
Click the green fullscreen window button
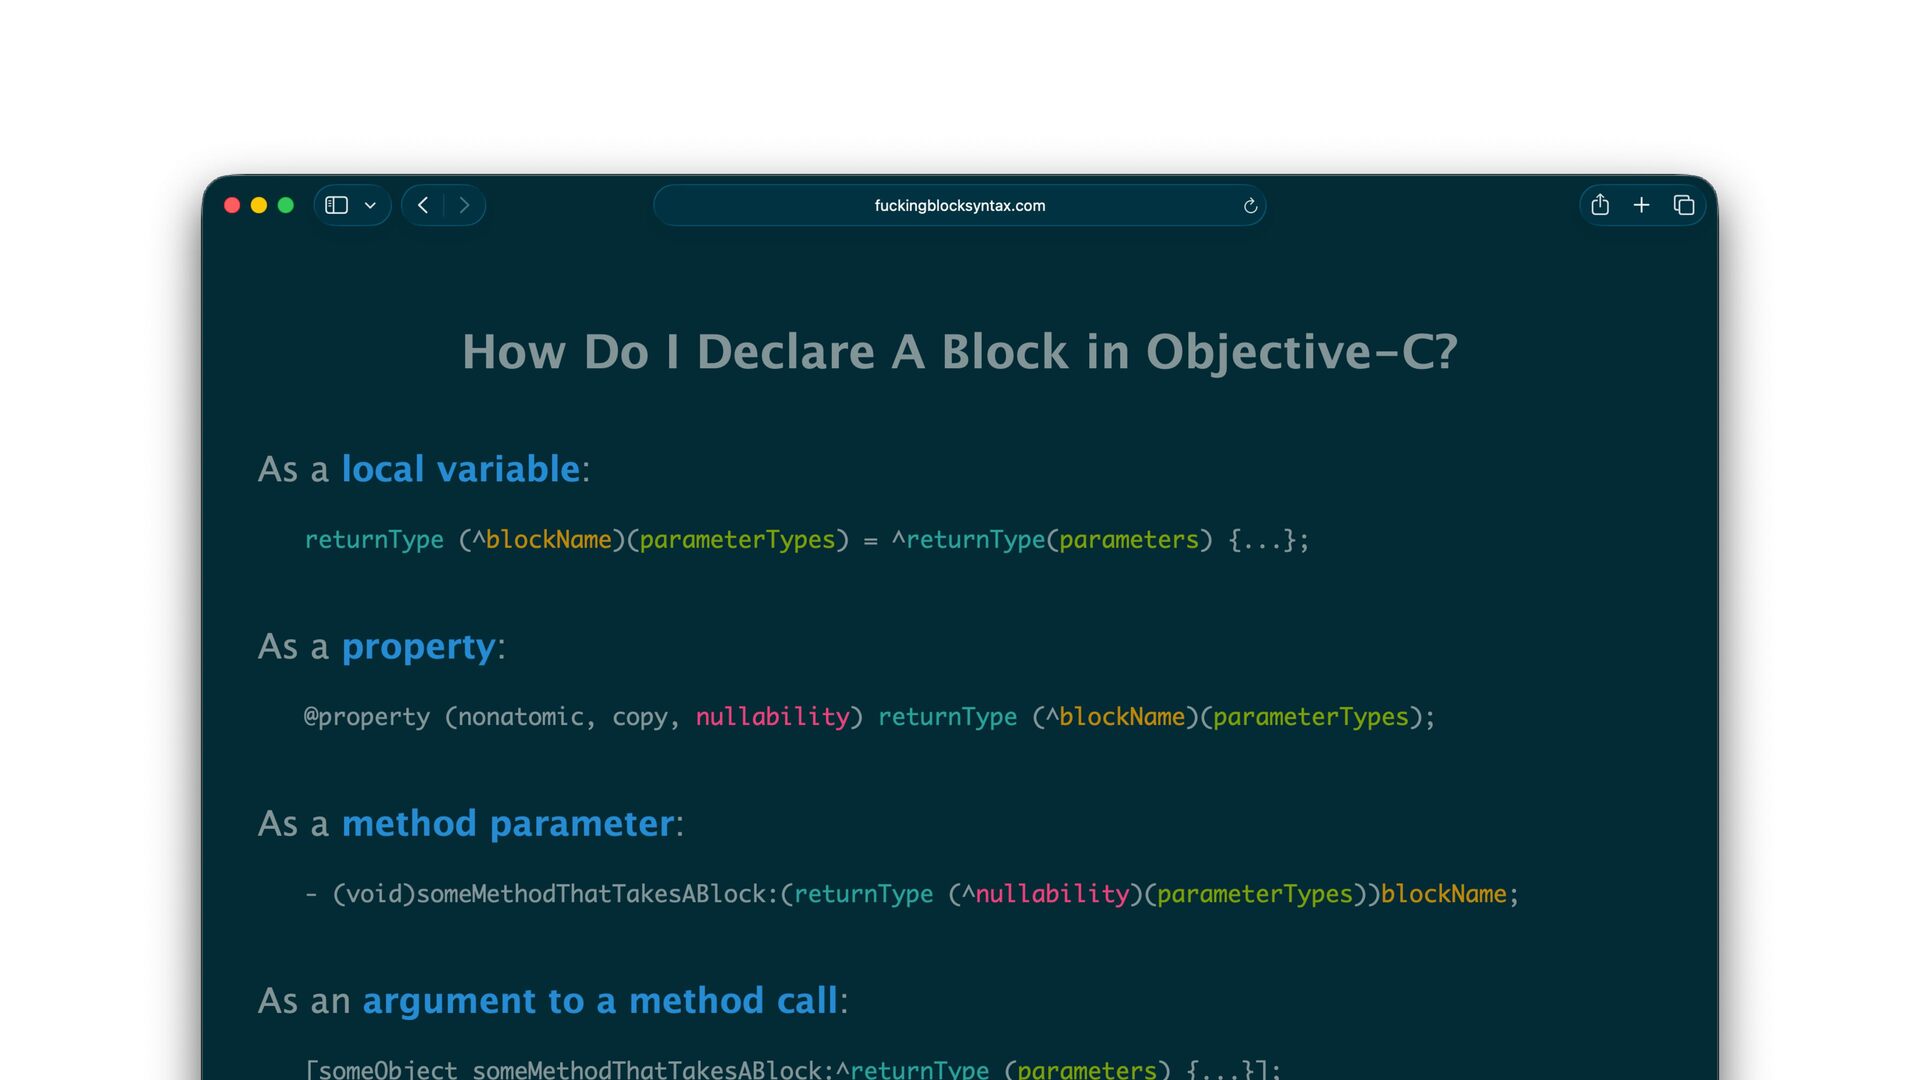pos(286,205)
